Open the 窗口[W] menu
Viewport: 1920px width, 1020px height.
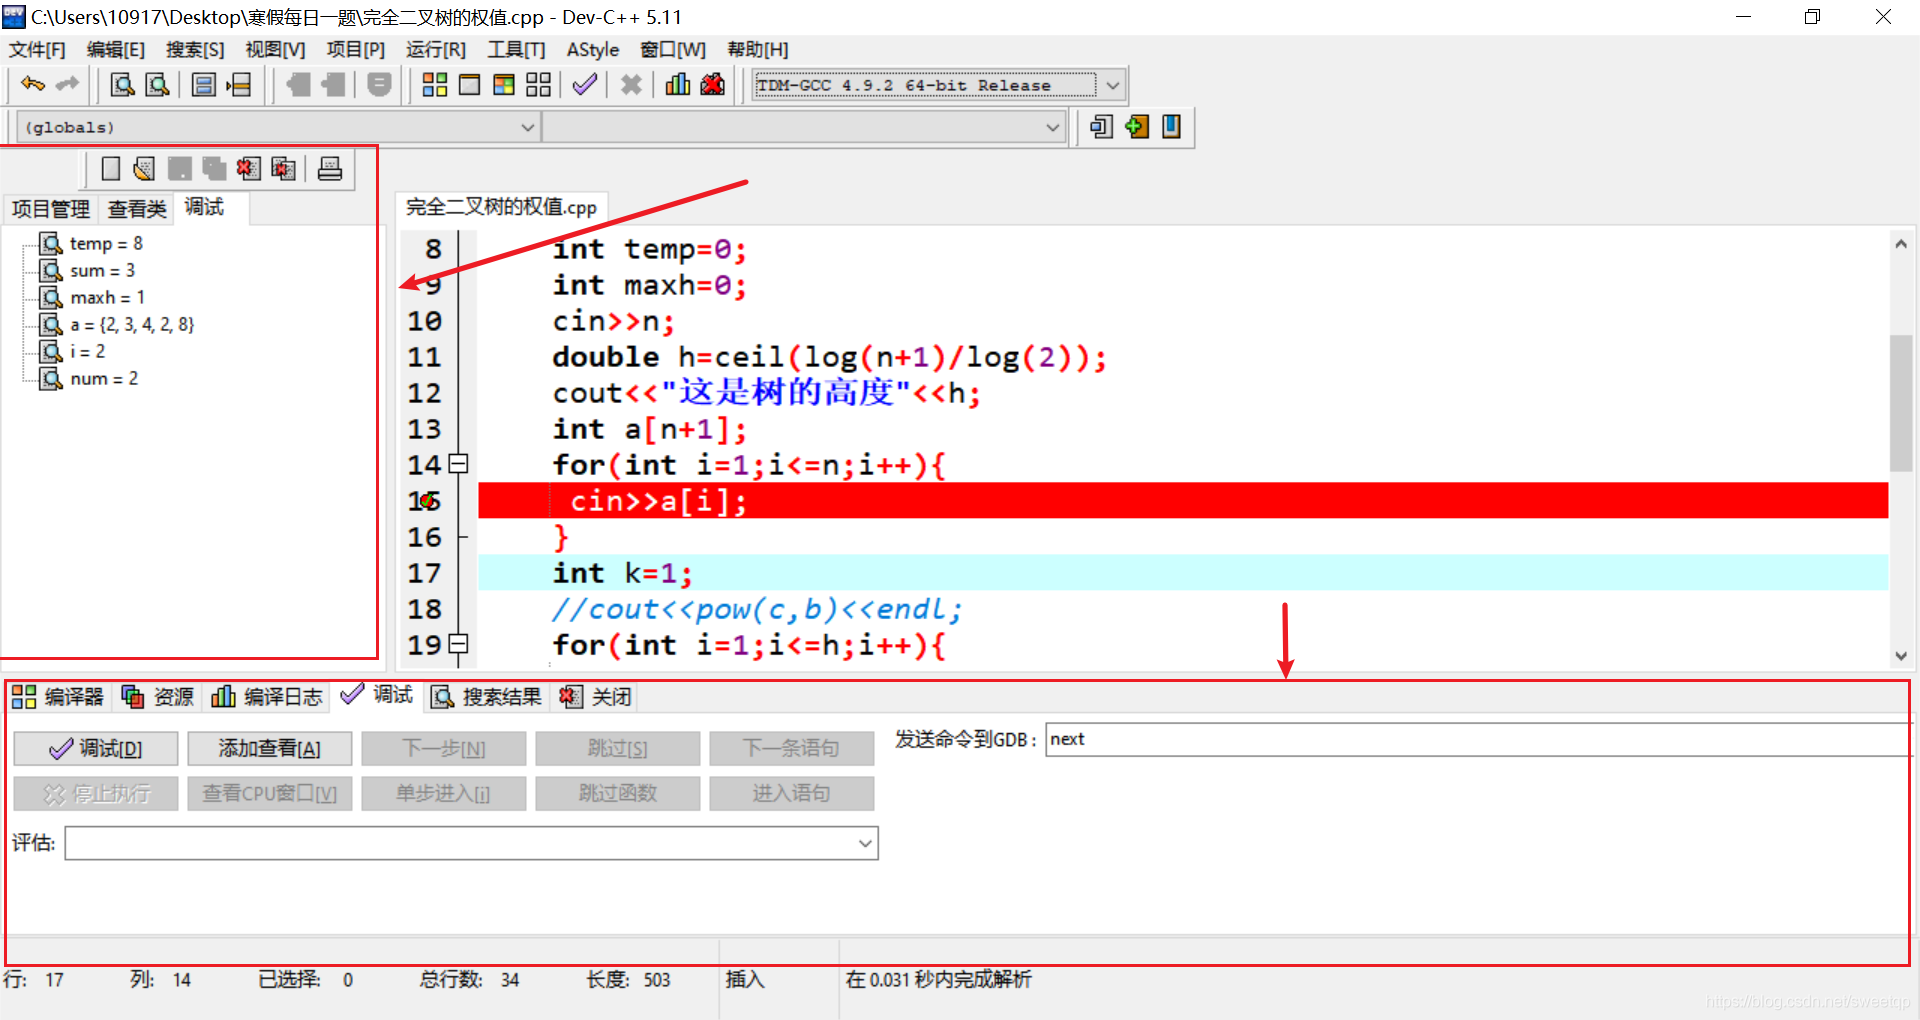[673, 49]
